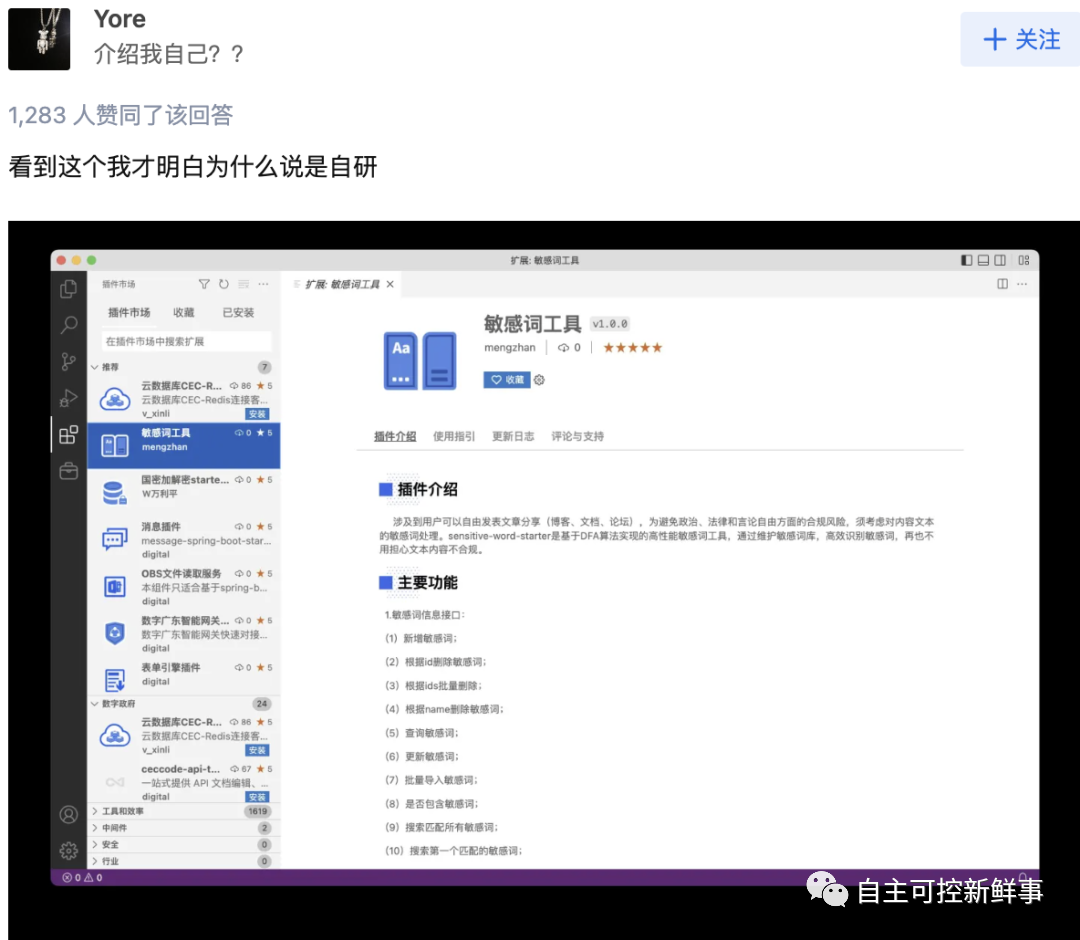This screenshot has height=940, width=1080.
Task: Collapse the 推荐 section
Action: pos(95,367)
